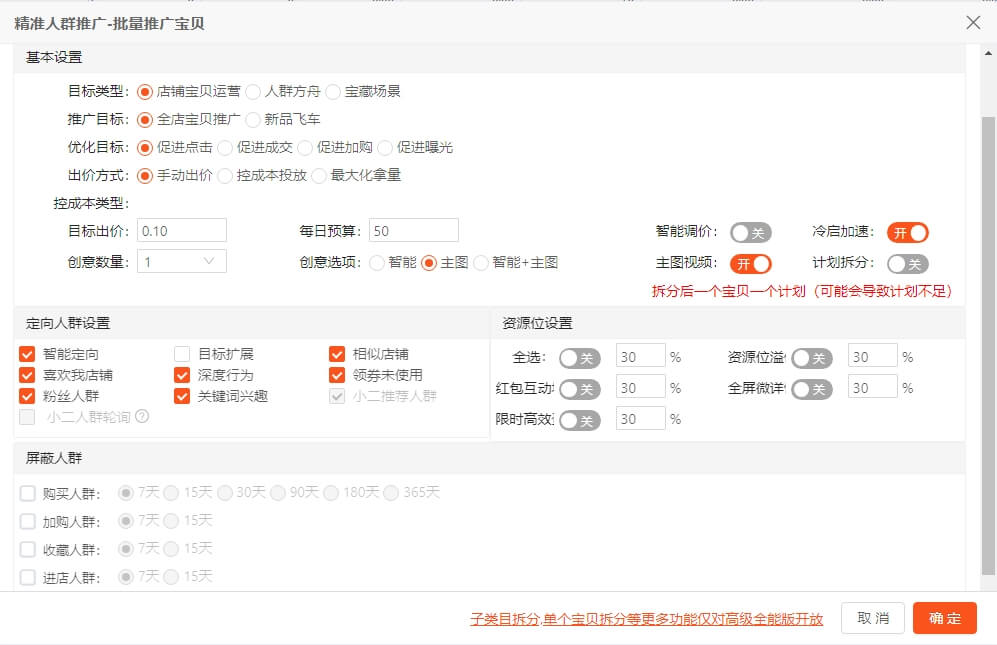Select 智能+主图 creative option
The width and height of the screenshot is (997, 645).
[481, 263]
